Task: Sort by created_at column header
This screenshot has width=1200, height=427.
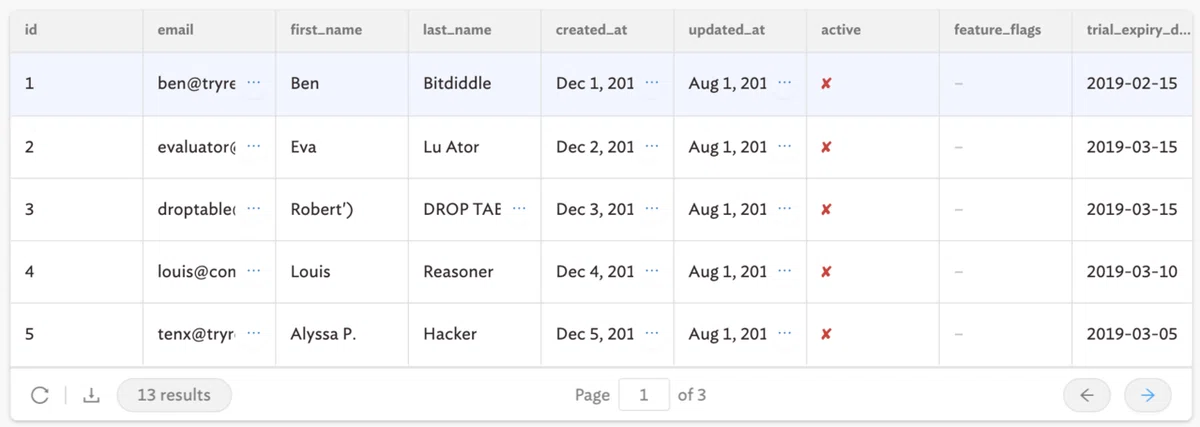Action: 590,30
